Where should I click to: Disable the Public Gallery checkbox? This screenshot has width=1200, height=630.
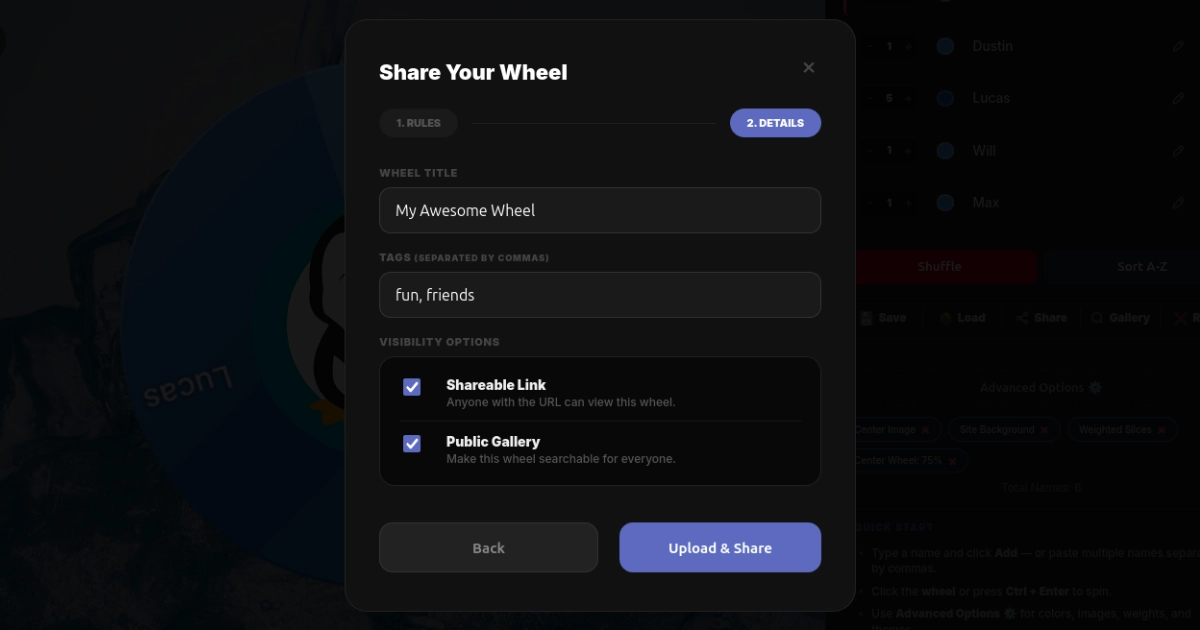coord(411,443)
